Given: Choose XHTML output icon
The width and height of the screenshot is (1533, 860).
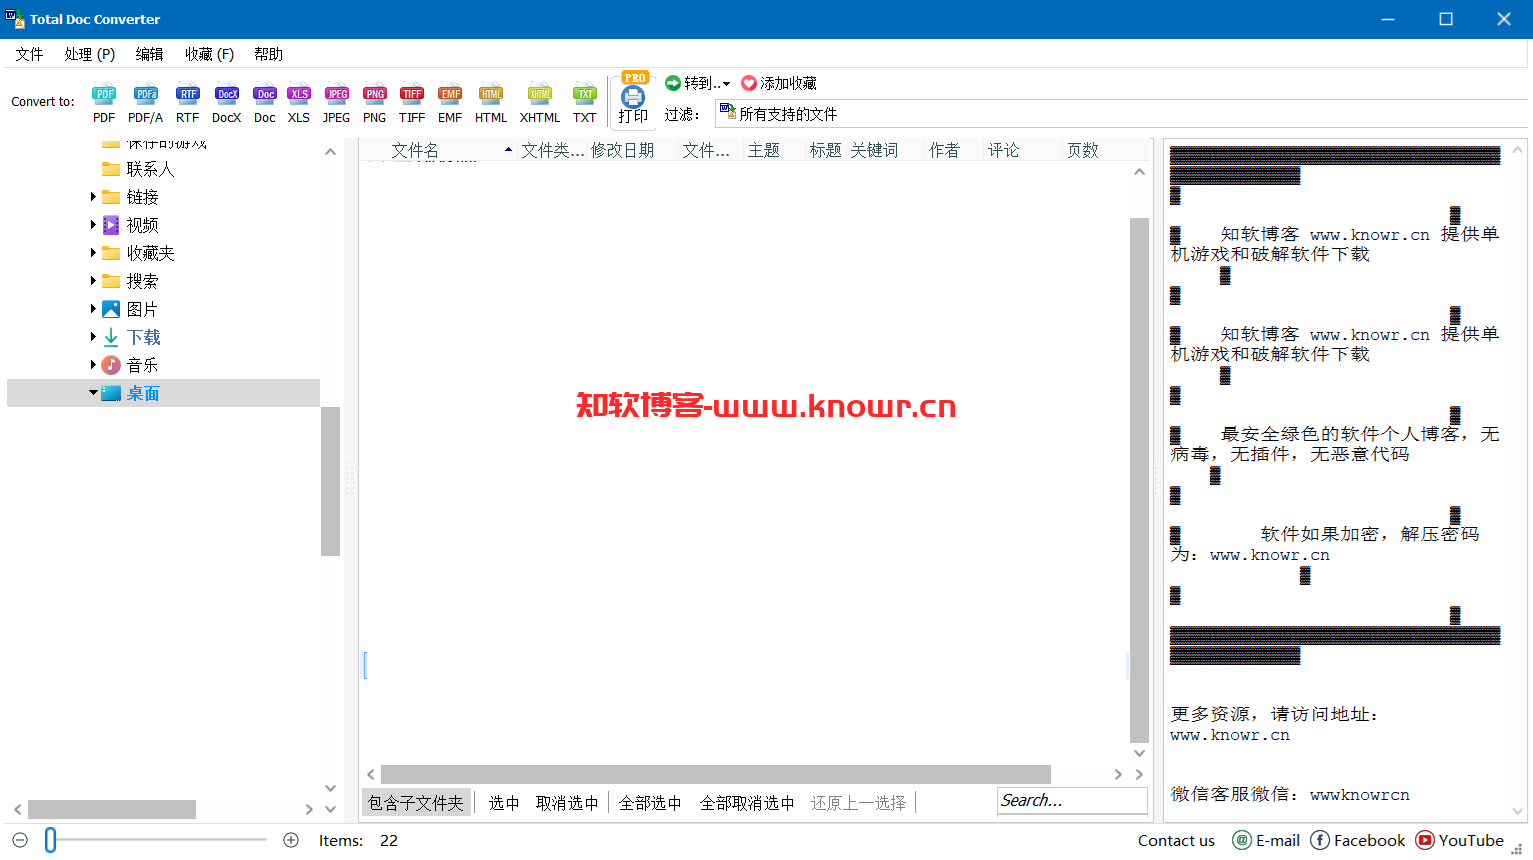Looking at the screenshot, I should tap(540, 103).
